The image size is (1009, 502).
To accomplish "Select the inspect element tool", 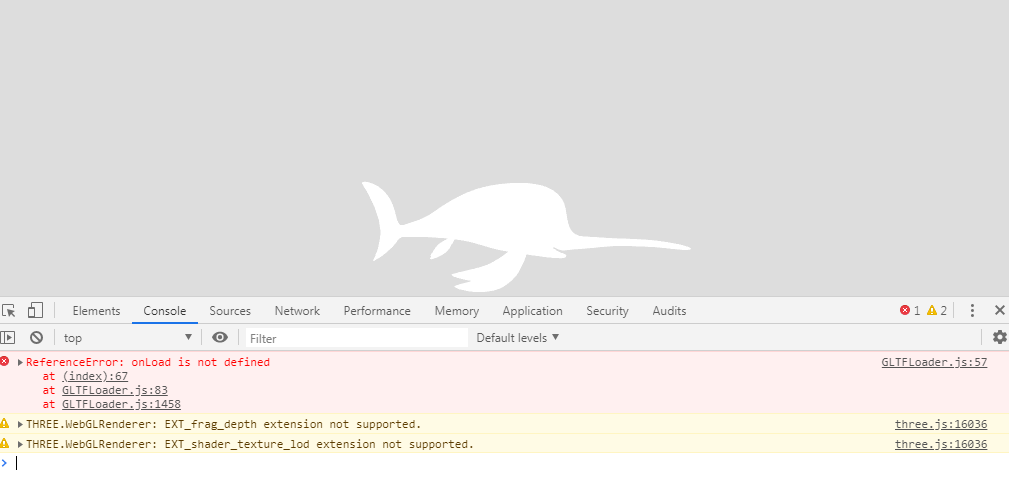I will 9,311.
